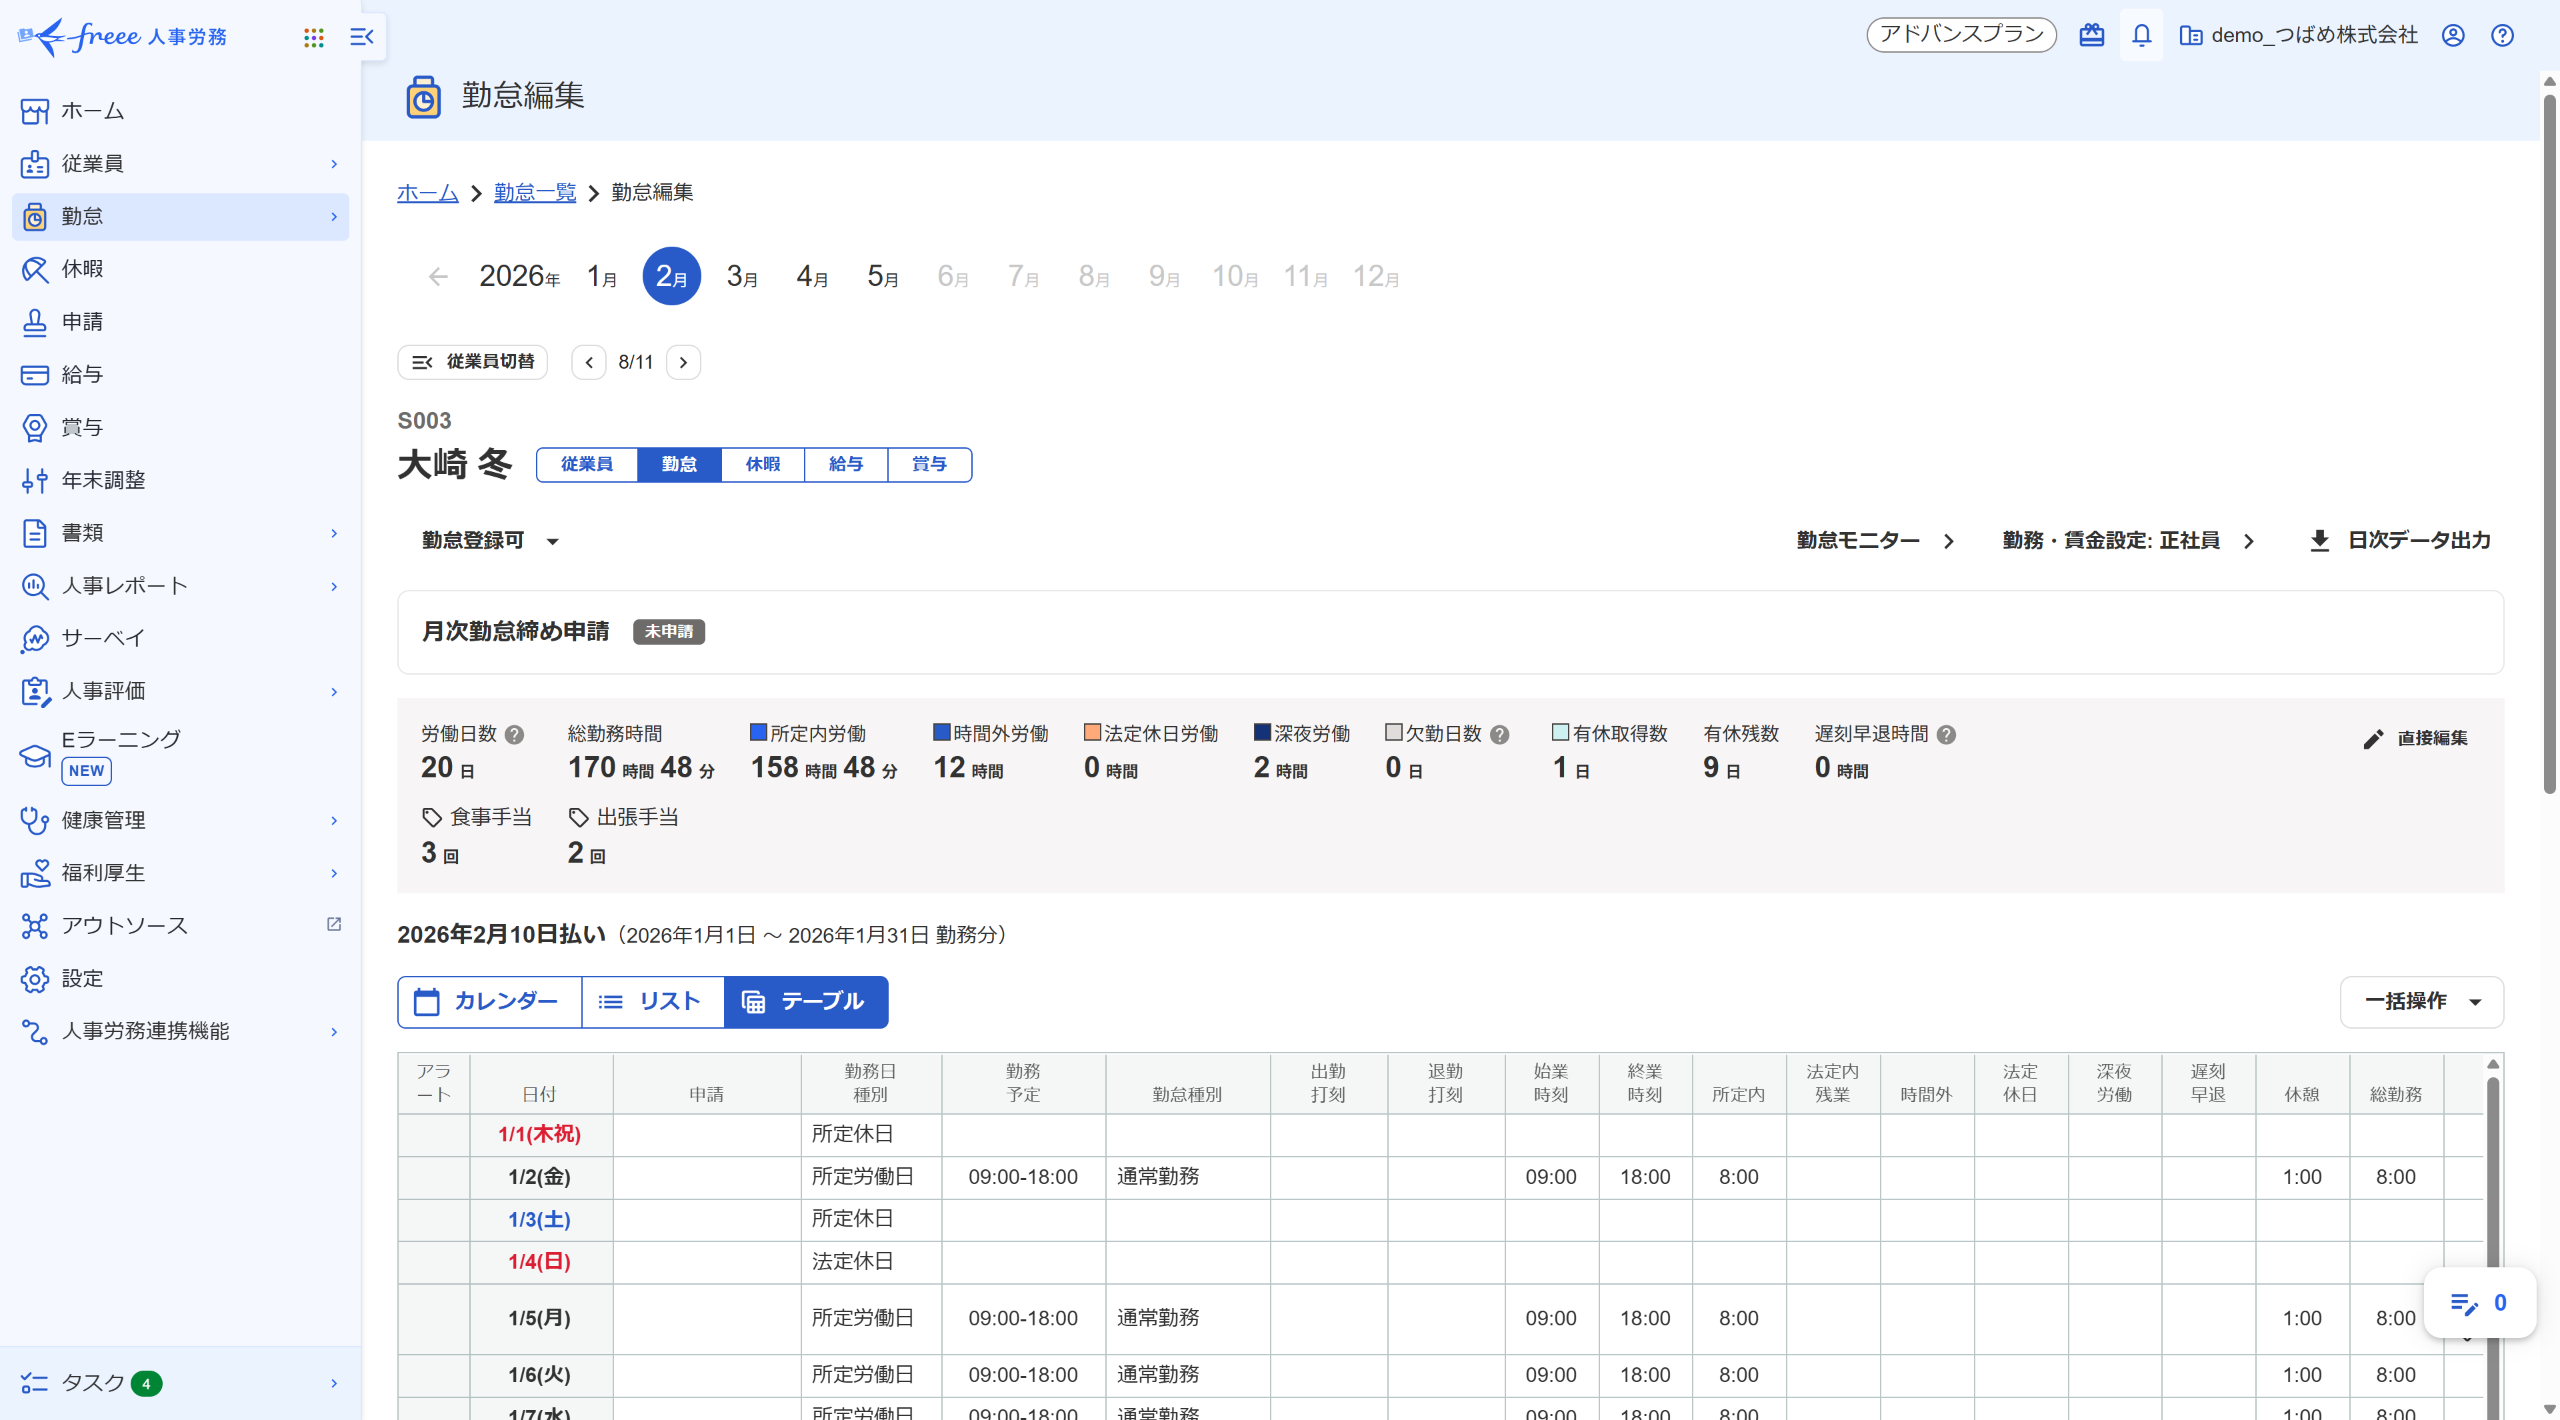Screen dimensions: 2560x1420
Task: Select テーブル view mode
Action: (x=805, y=1002)
